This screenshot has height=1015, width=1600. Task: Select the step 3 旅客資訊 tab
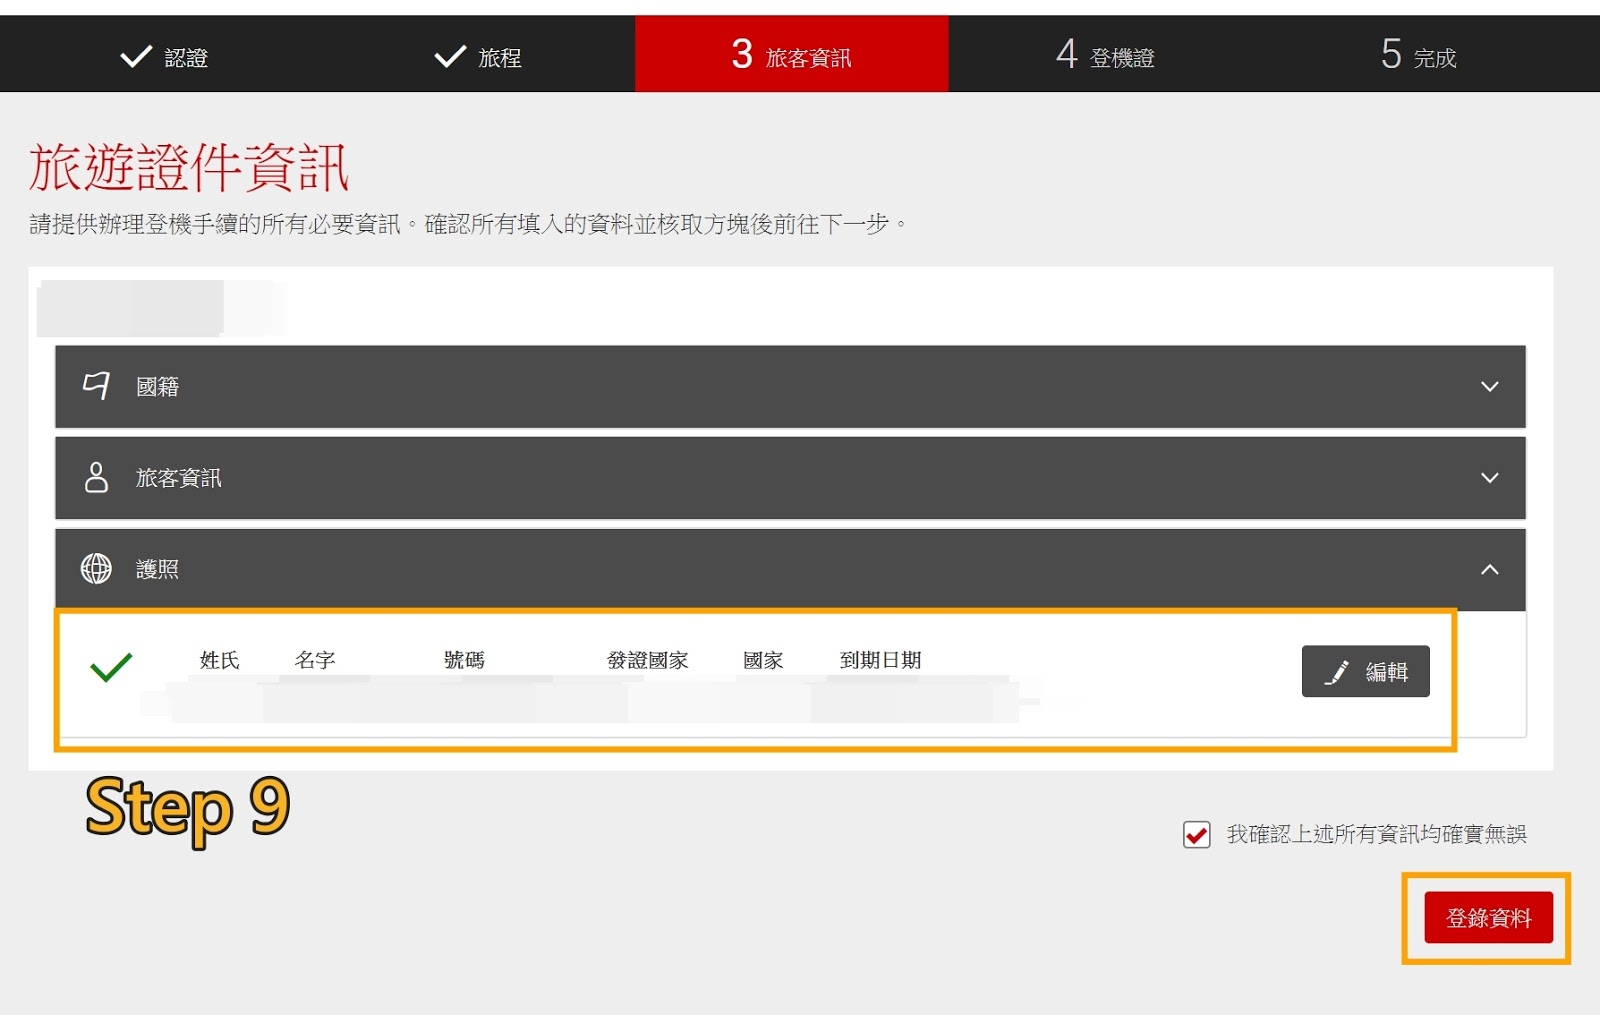pyautogui.click(x=791, y=54)
